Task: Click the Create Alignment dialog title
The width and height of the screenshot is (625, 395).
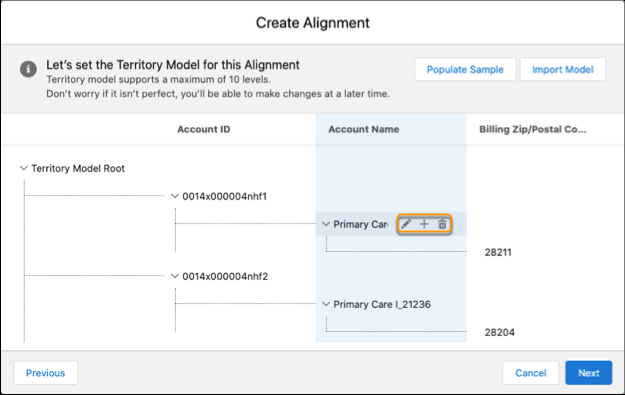Action: [312, 23]
